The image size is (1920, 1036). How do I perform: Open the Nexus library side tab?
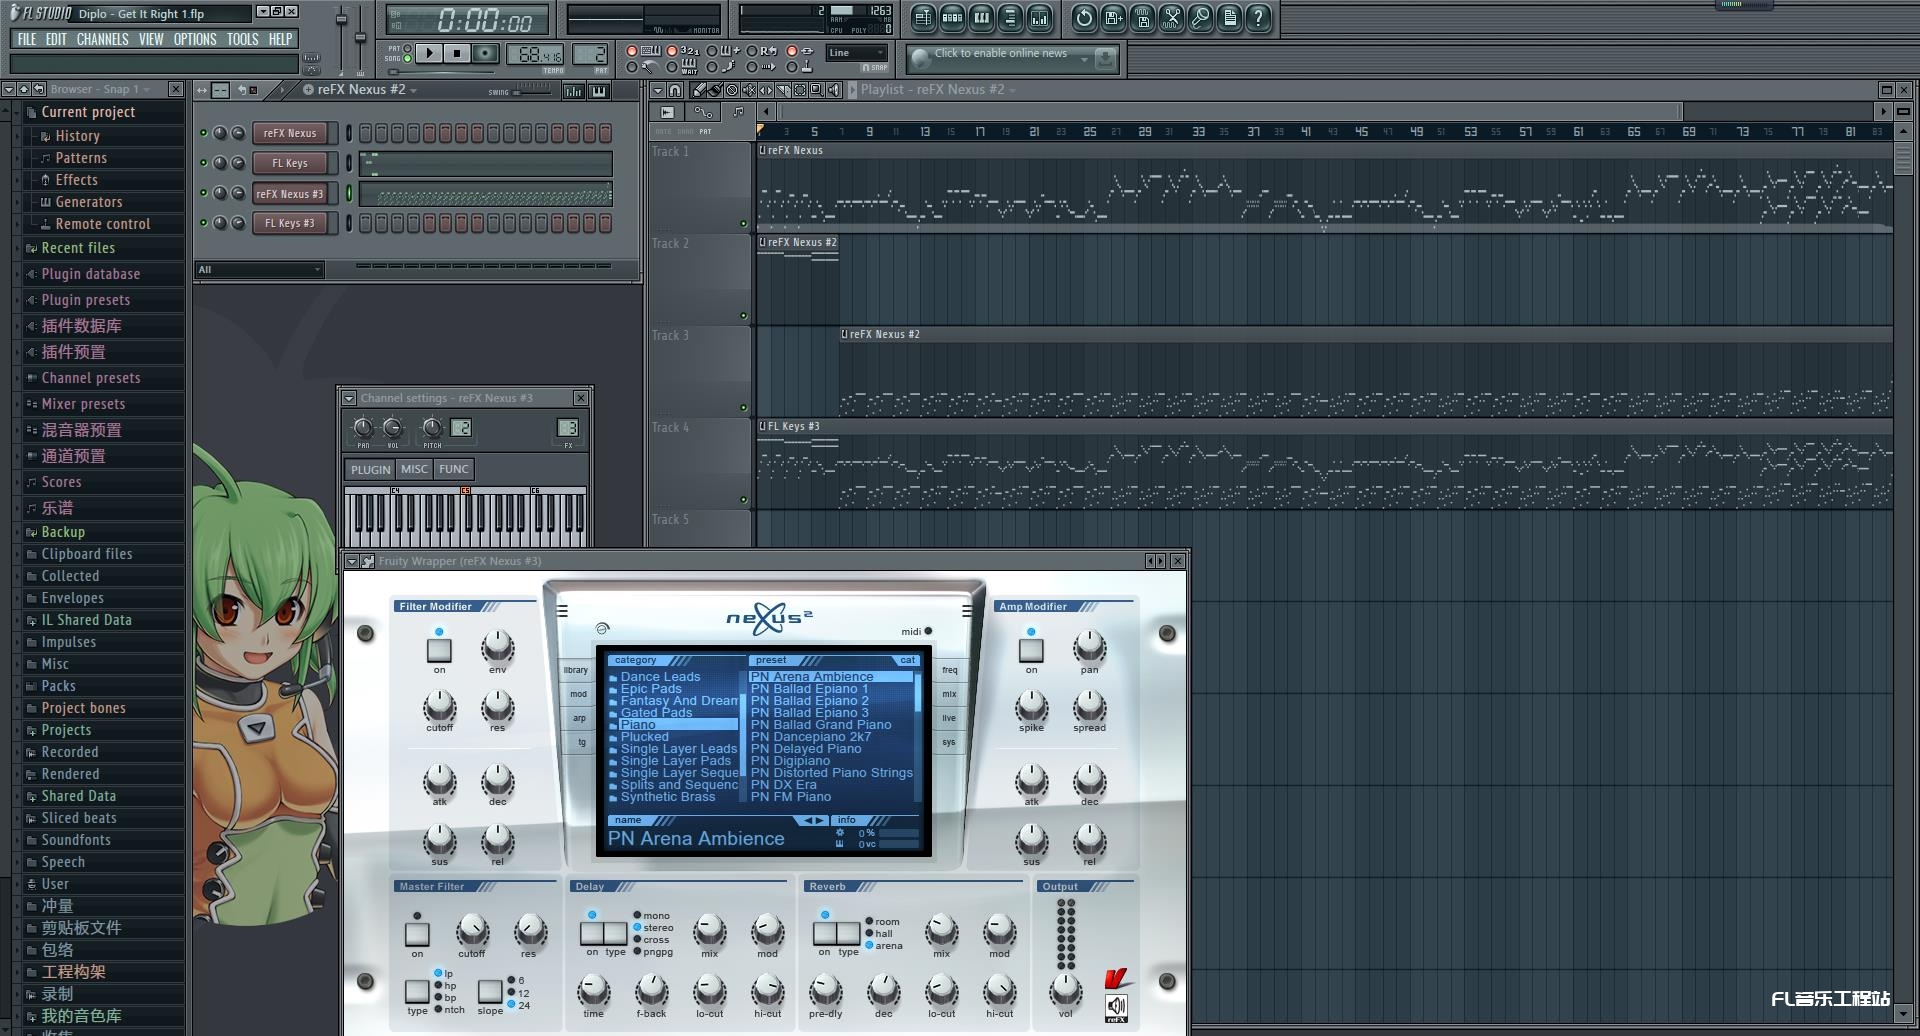pyautogui.click(x=576, y=670)
